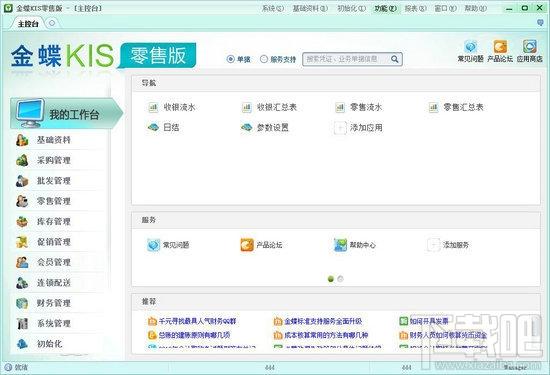The height and width of the screenshot is (375, 550).
Task: Select the 服务支持 radio button
Action: pos(264,59)
